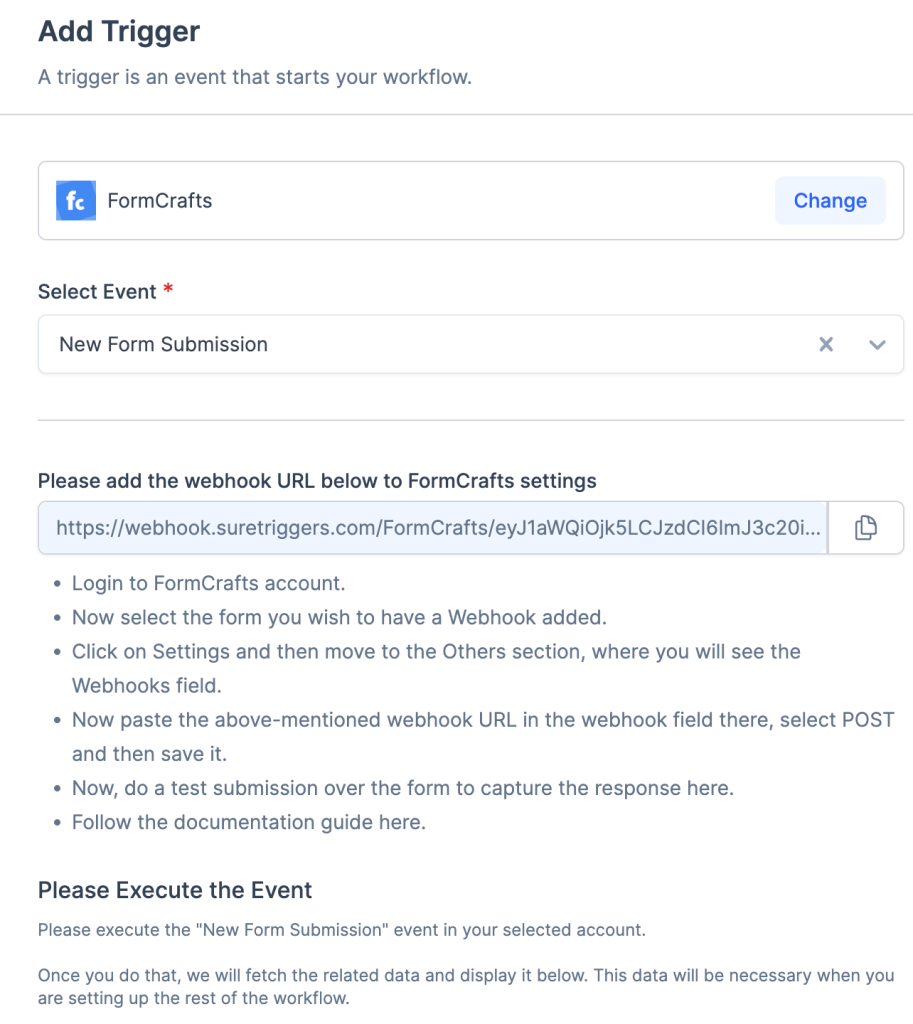Clear the selected event with the X icon
The height and width of the screenshot is (1024, 913).
(826, 345)
